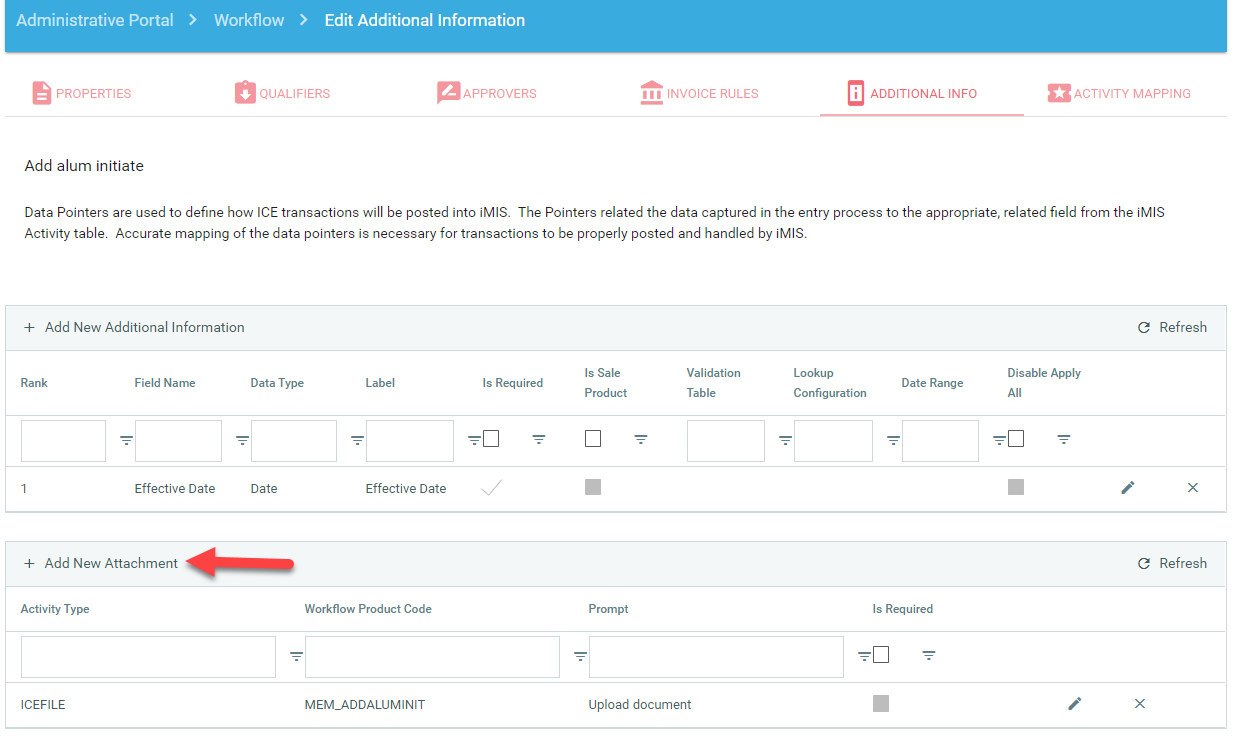This screenshot has height=740, width=1242.
Task: Click the Workflow Product Code filter icon
Action: (x=580, y=656)
